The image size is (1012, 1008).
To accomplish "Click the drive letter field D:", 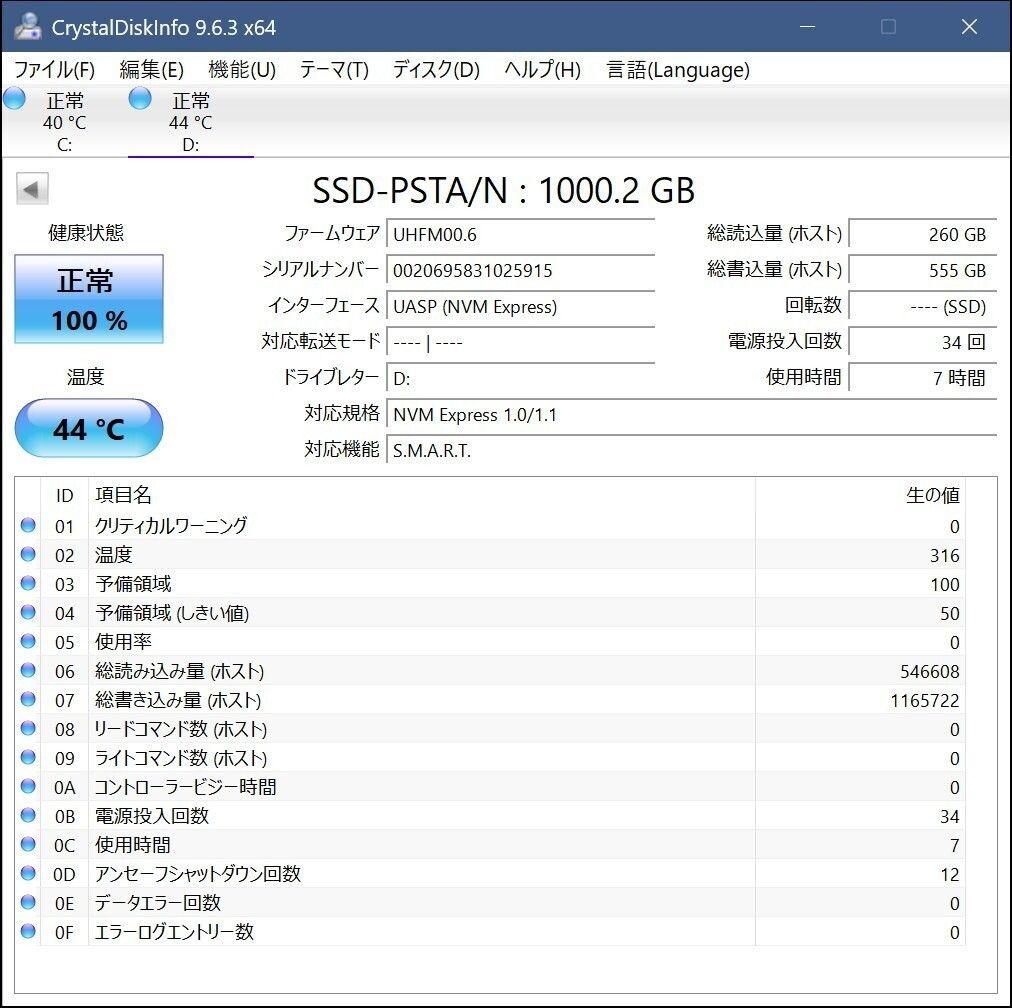I will point(520,378).
